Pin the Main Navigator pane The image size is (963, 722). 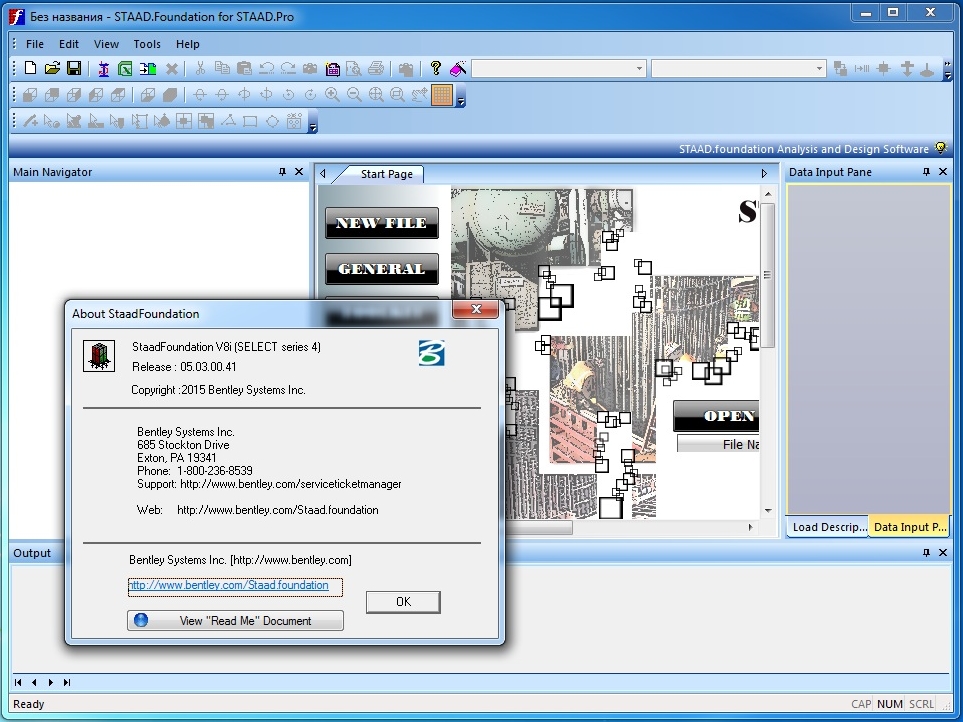coord(283,172)
